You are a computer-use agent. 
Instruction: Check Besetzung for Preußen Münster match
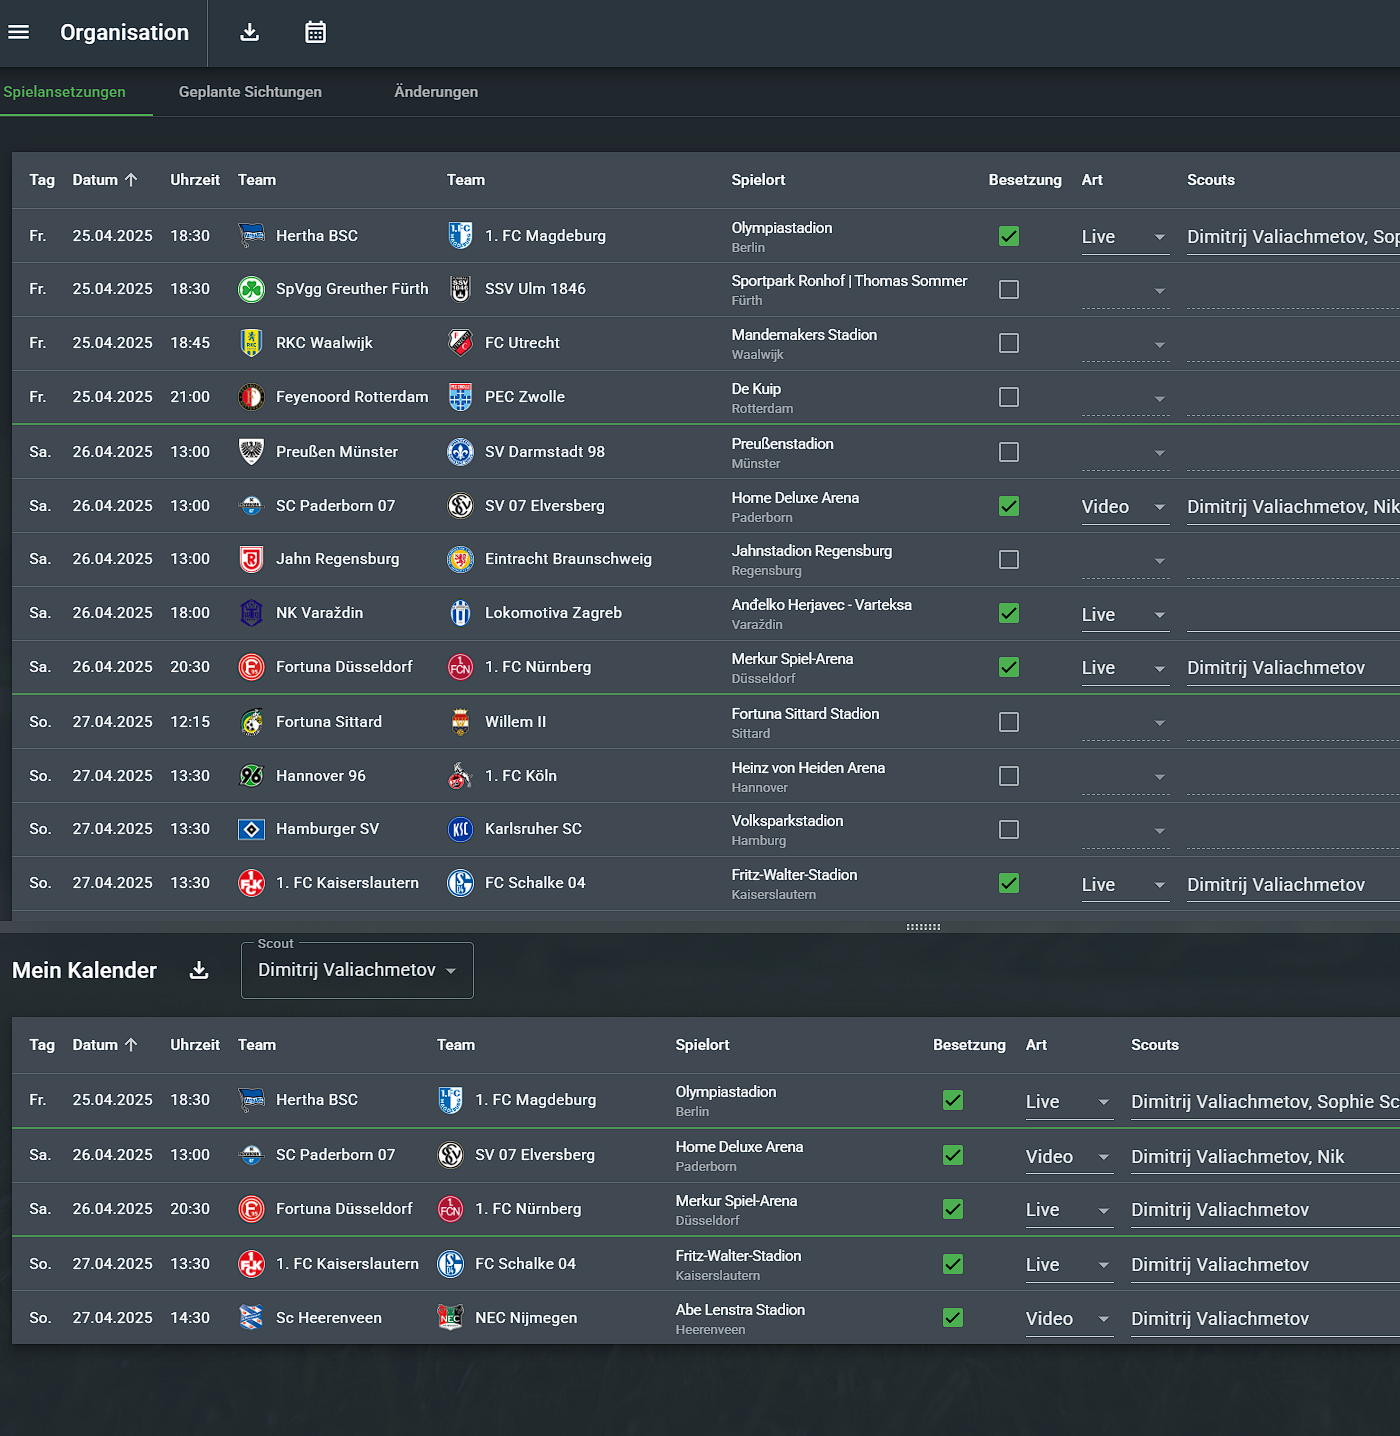click(1009, 452)
